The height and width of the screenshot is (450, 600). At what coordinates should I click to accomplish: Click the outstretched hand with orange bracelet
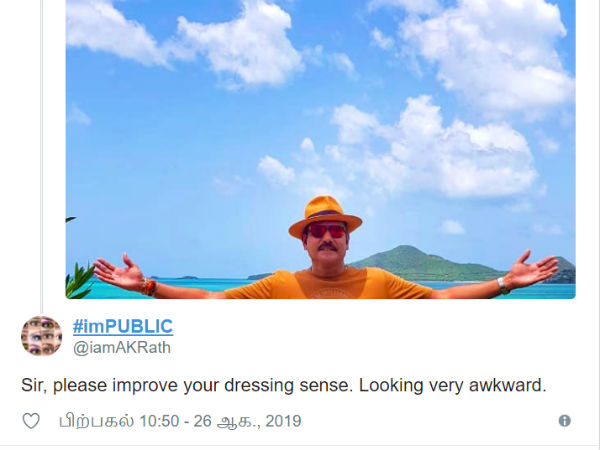click(x=124, y=274)
